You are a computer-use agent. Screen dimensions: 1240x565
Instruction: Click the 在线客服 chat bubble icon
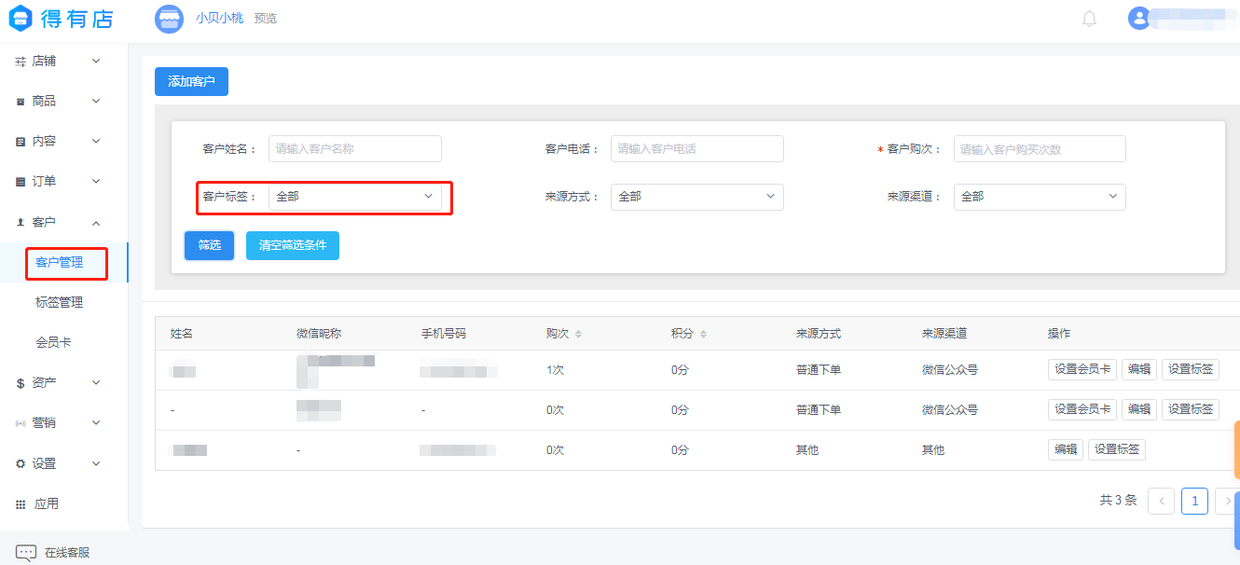(26, 552)
